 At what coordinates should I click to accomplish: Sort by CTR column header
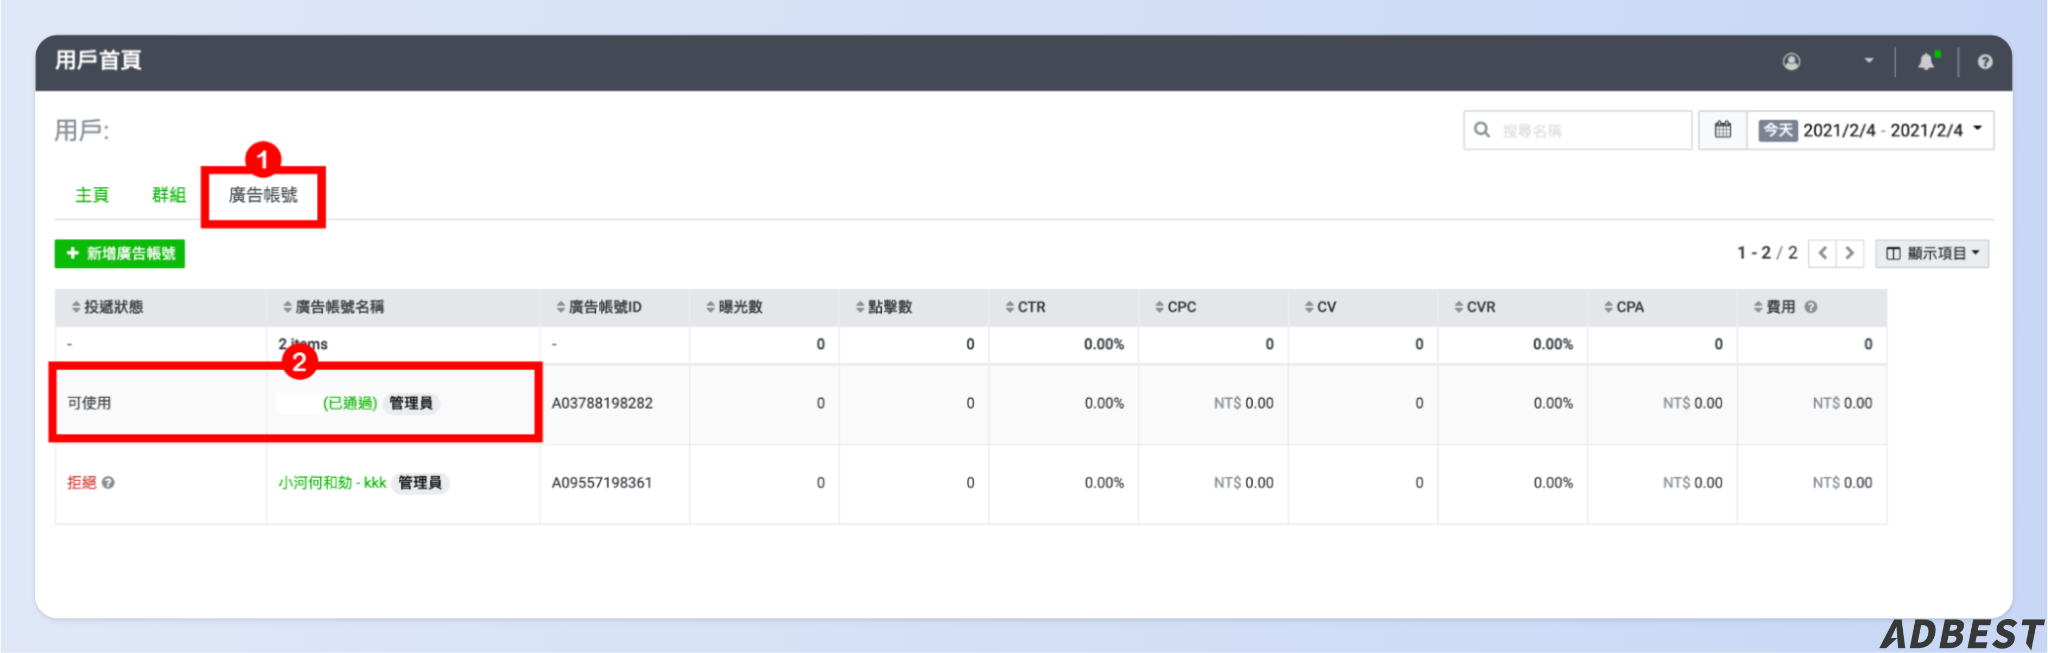point(1025,307)
